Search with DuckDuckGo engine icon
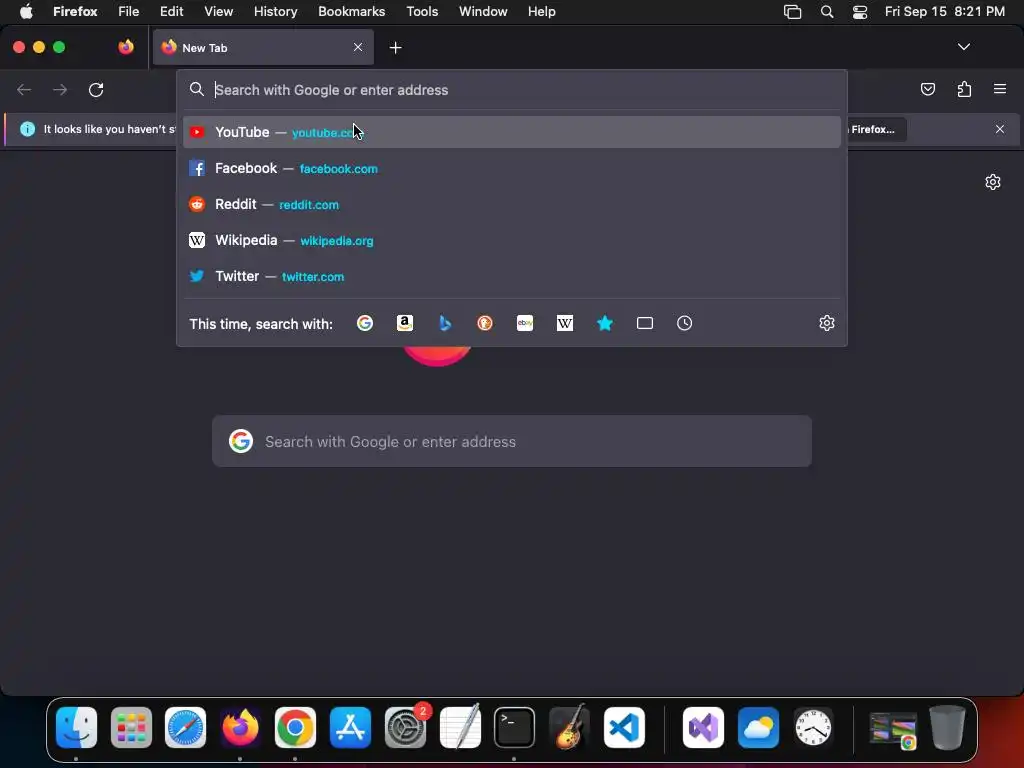This screenshot has width=1024, height=768. coord(485,323)
